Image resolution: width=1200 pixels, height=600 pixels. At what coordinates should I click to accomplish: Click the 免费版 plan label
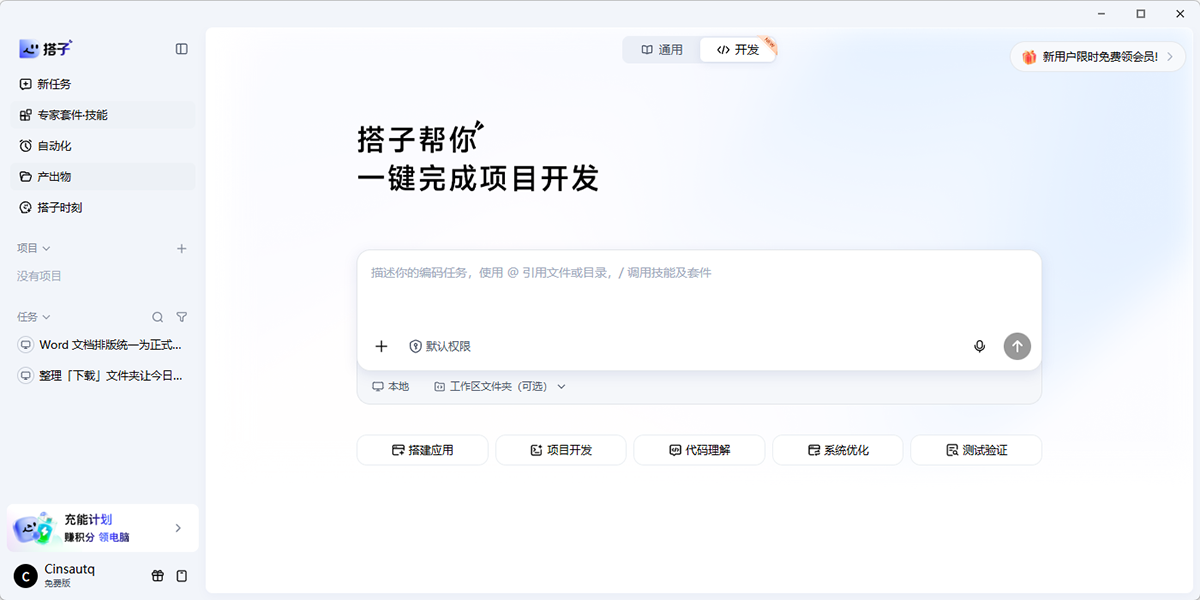[x=57, y=583]
